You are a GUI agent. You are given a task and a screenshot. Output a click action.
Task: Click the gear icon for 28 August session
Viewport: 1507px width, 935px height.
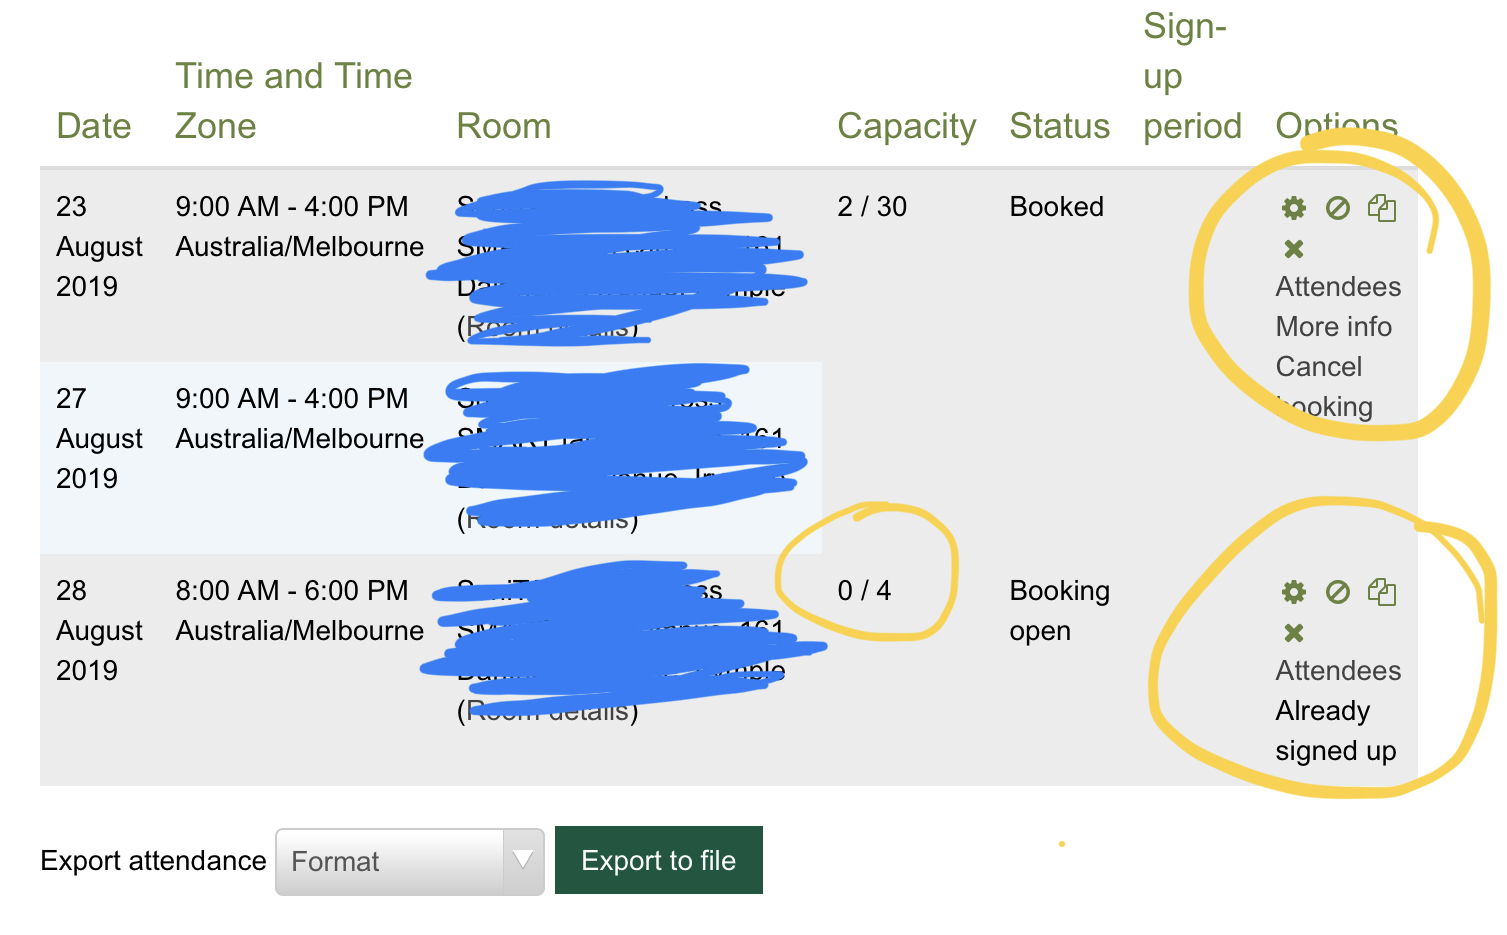(1294, 592)
